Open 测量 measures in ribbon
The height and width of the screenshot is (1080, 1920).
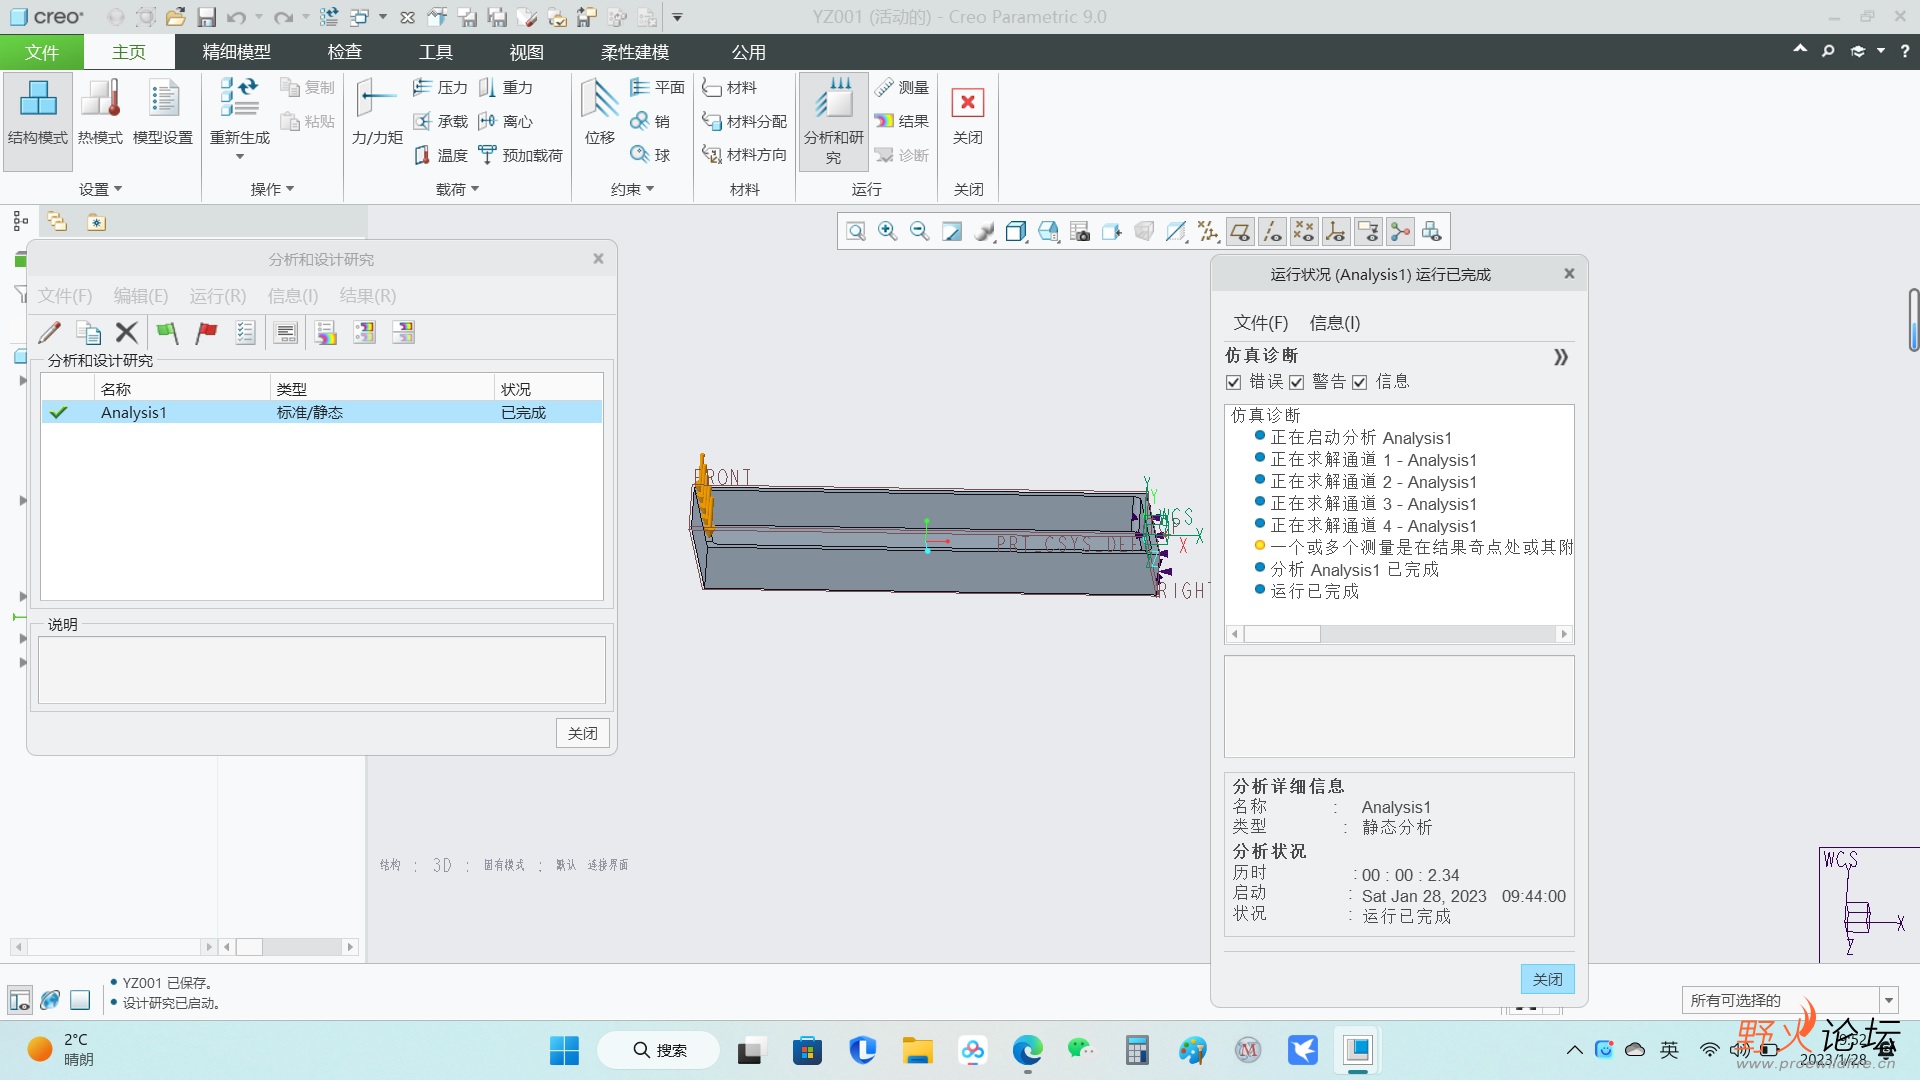pyautogui.click(x=902, y=88)
